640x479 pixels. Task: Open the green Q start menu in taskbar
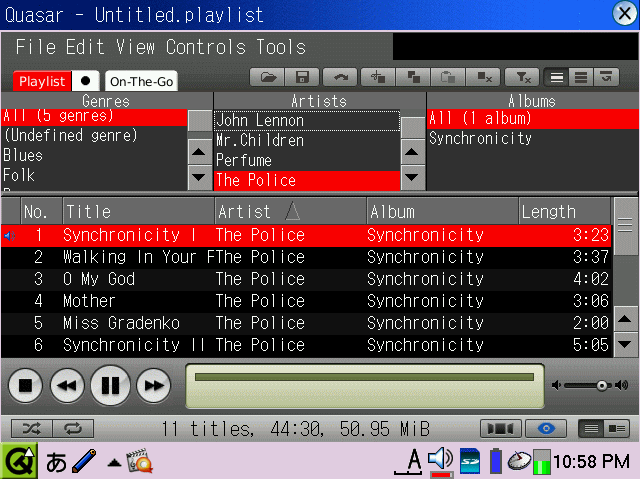[x=19, y=461]
